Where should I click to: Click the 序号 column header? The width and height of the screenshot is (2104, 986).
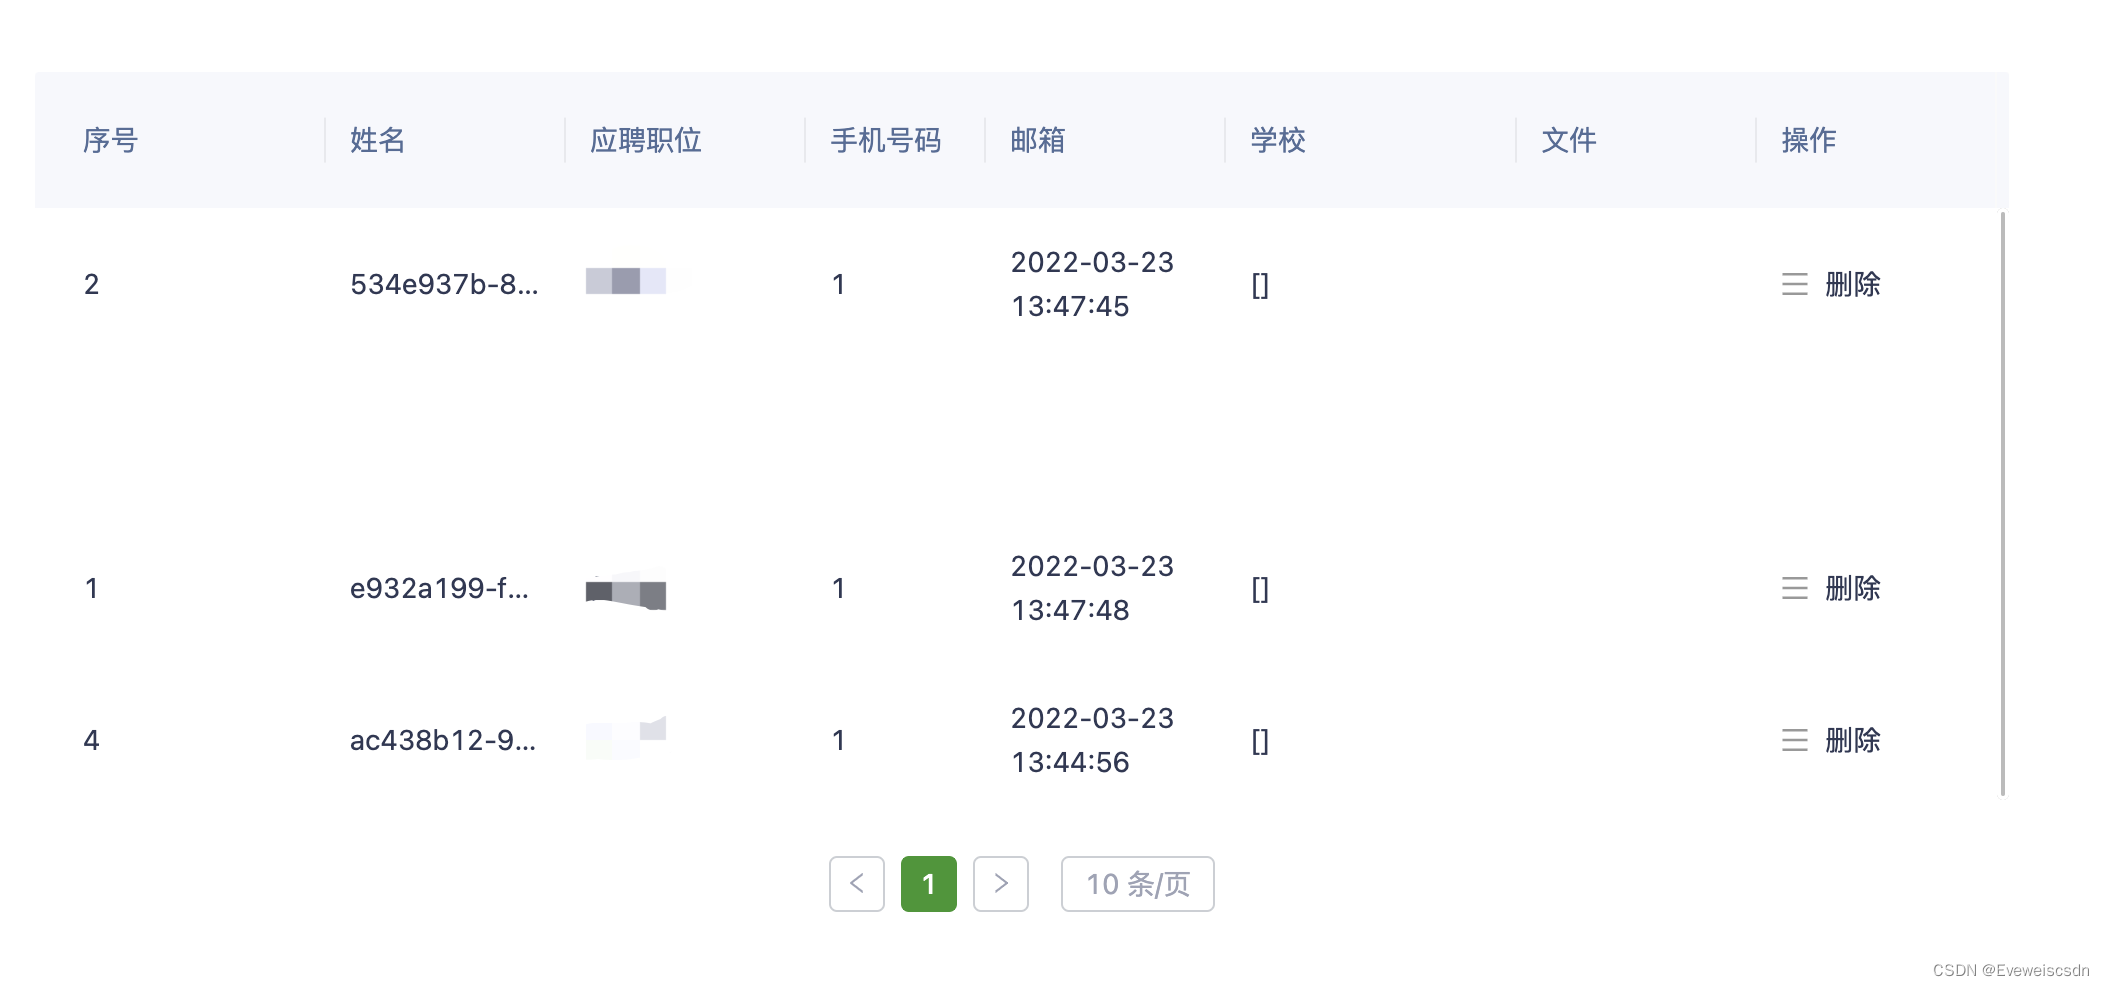click(110, 140)
